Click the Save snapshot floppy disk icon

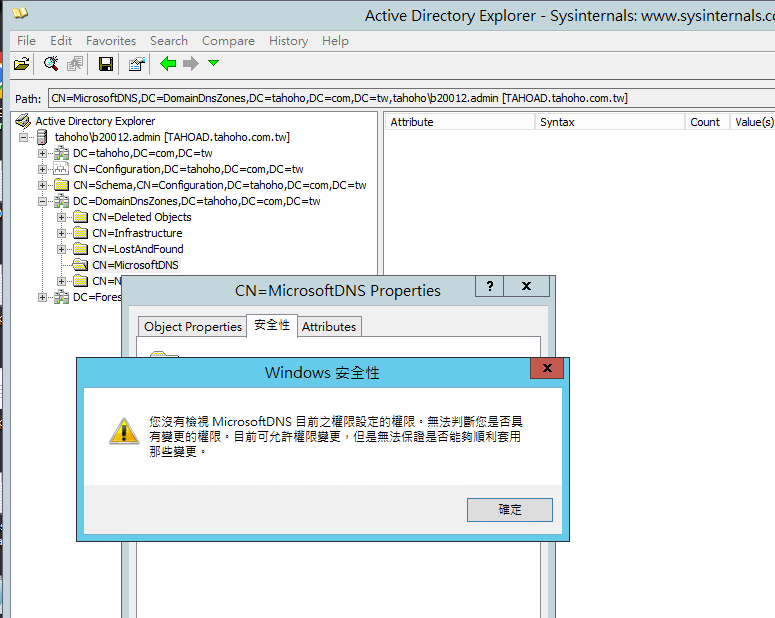coord(106,64)
